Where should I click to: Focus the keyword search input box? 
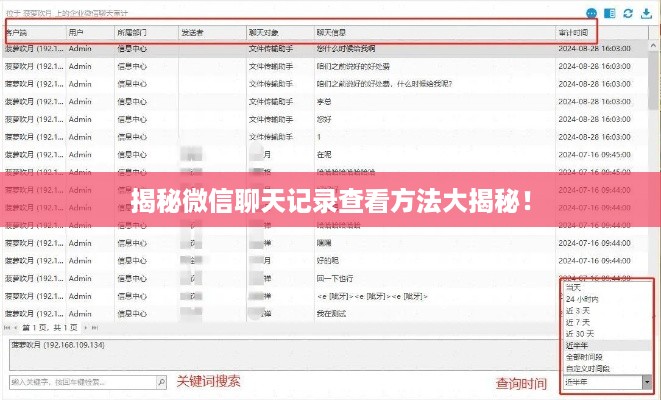tap(83, 382)
